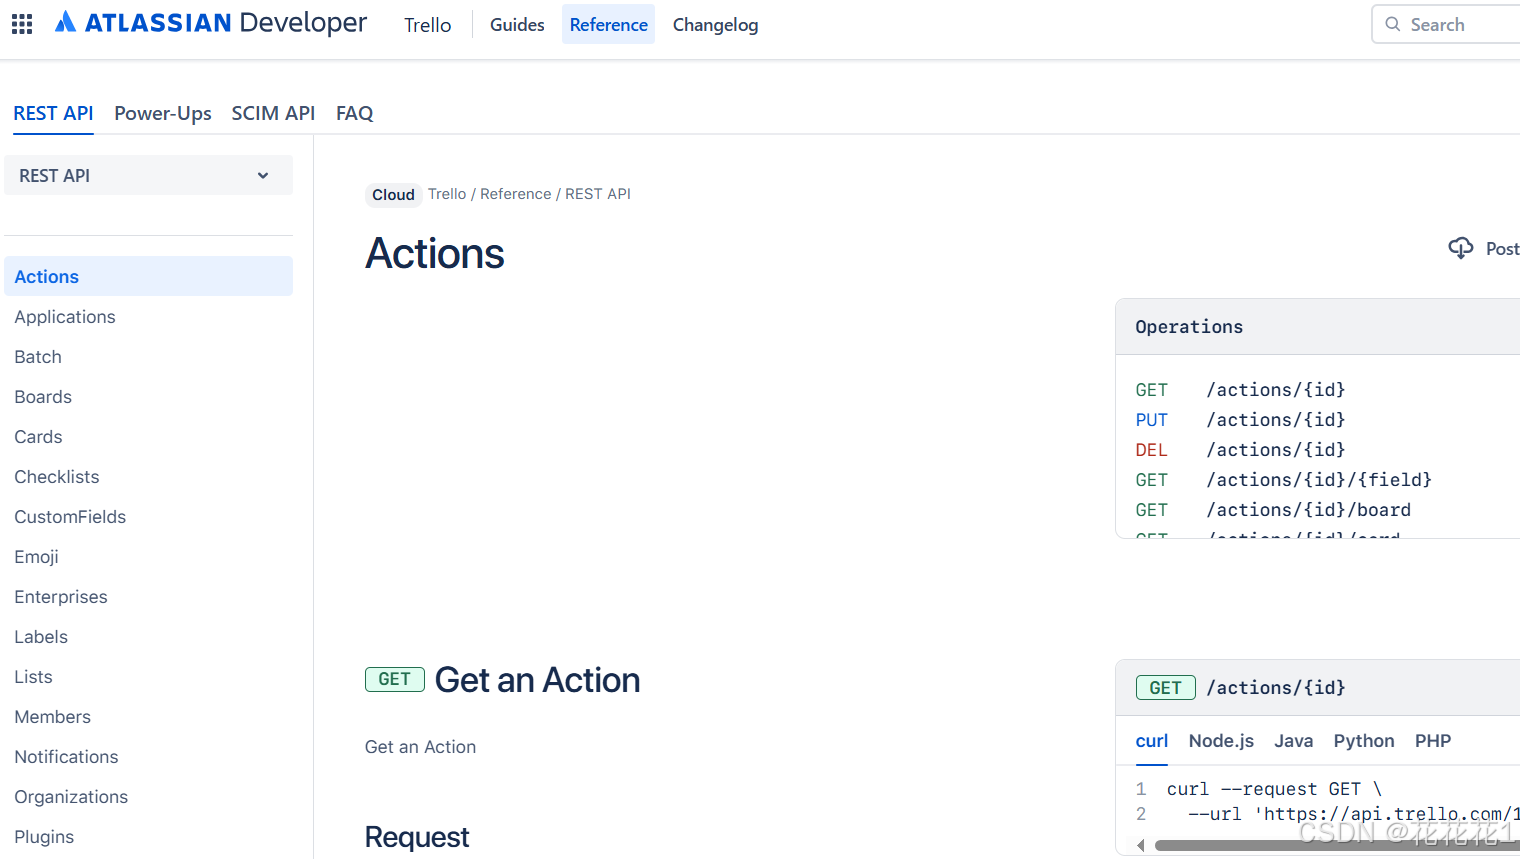Open the Trello product link
Image resolution: width=1520 pixels, height=859 pixels.
[428, 25]
